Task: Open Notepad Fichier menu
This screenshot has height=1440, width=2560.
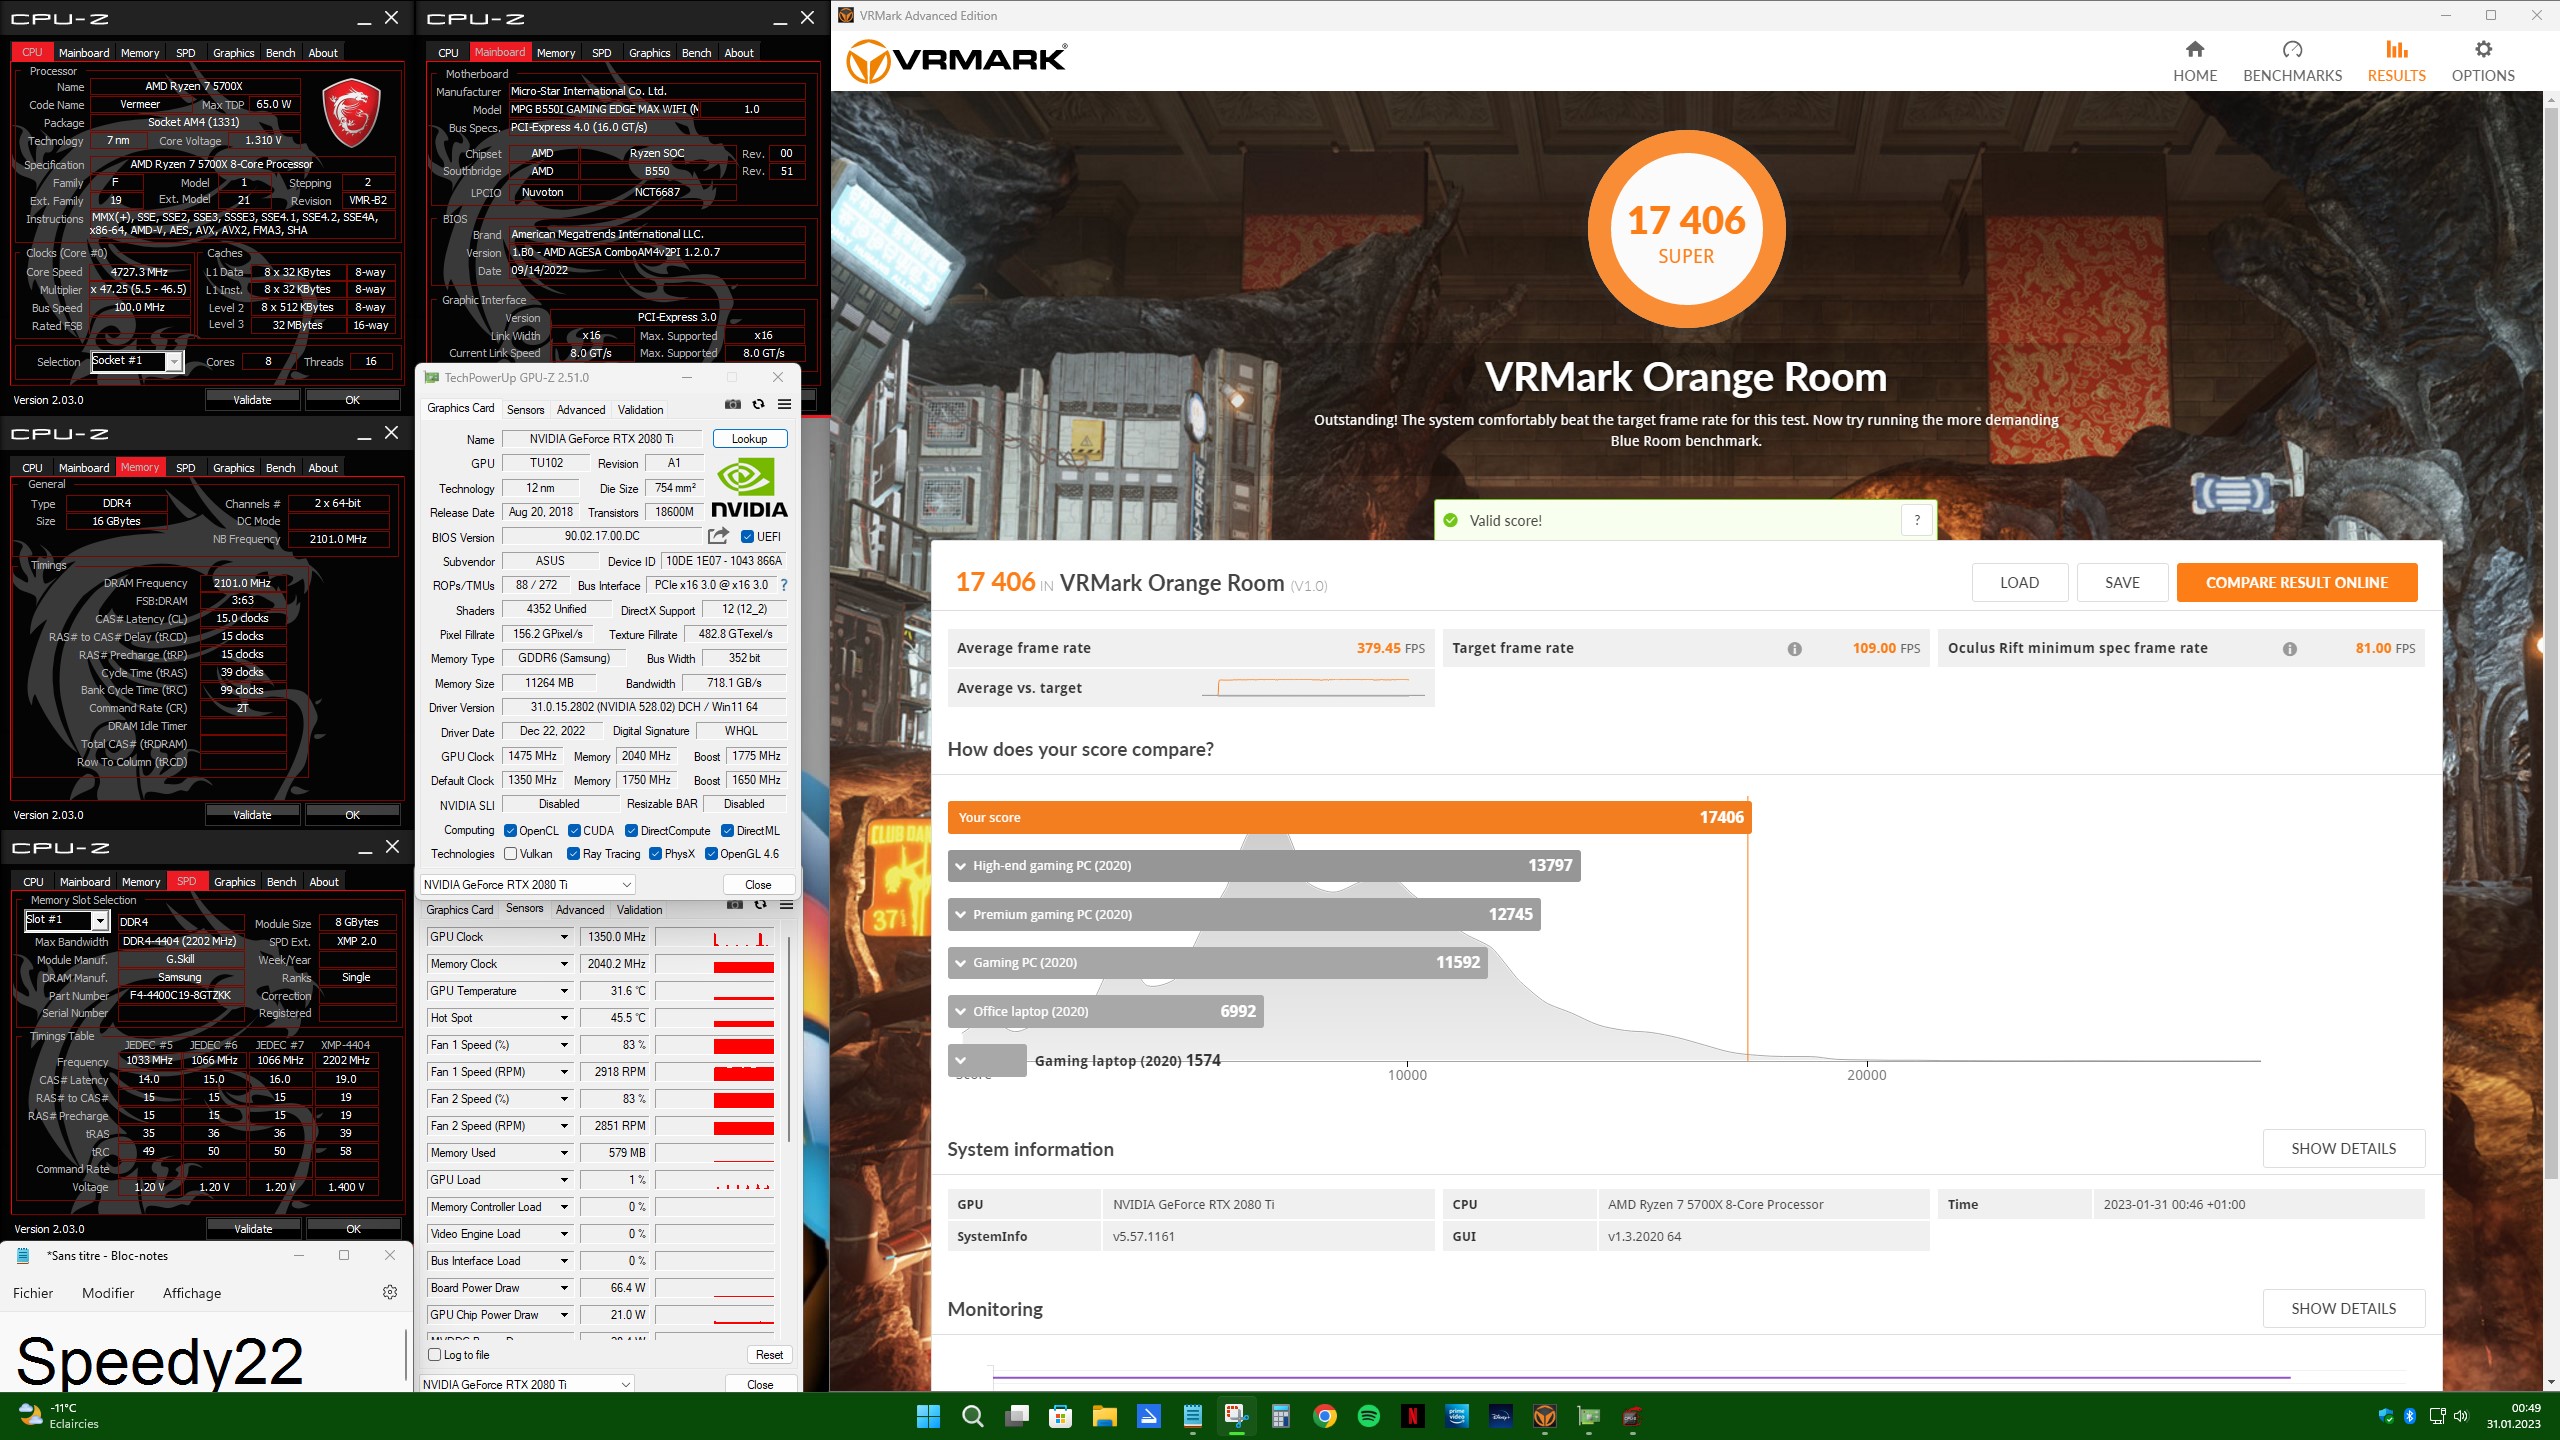Action: 33,1293
